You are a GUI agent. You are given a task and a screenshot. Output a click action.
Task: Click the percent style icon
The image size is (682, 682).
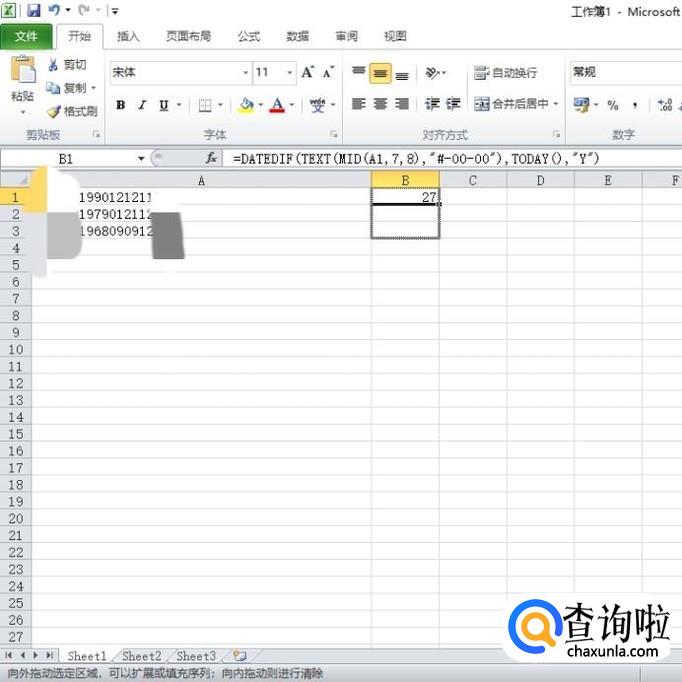[613, 105]
